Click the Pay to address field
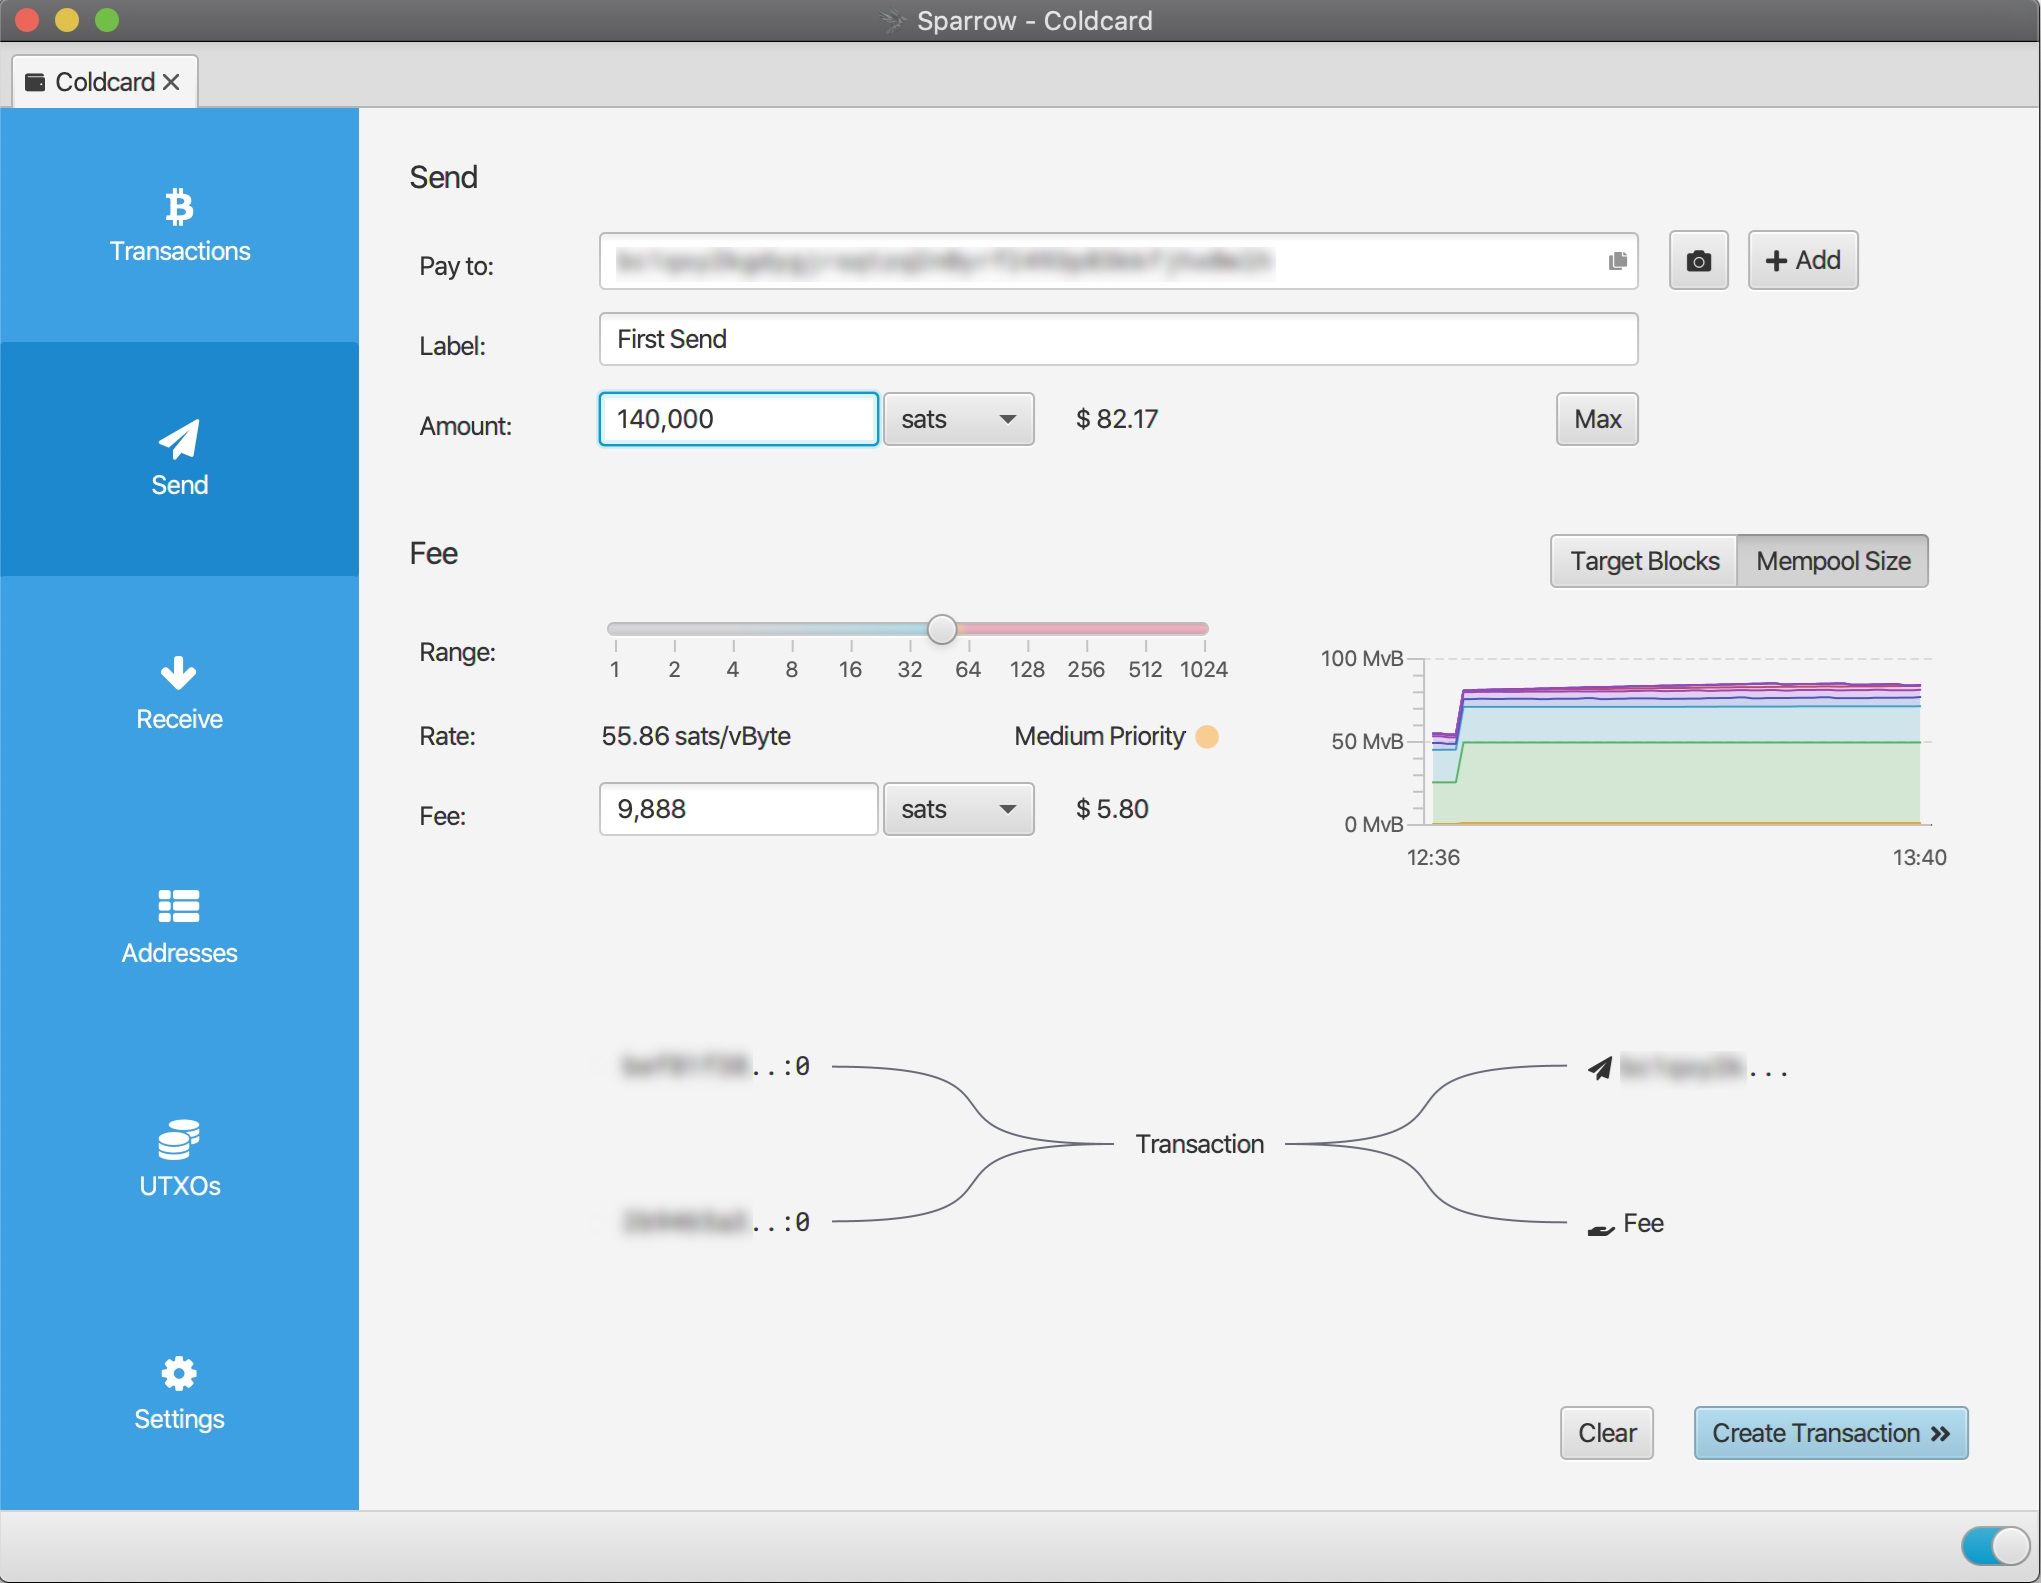2041x1583 pixels. [x=1118, y=261]
